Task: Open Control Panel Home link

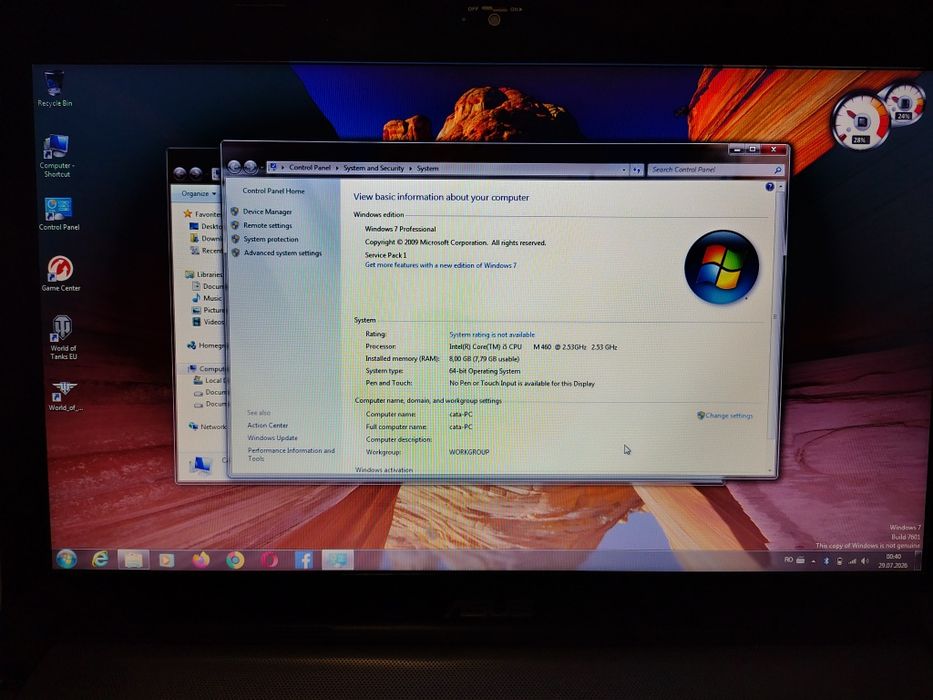Action: pos(273,191)
